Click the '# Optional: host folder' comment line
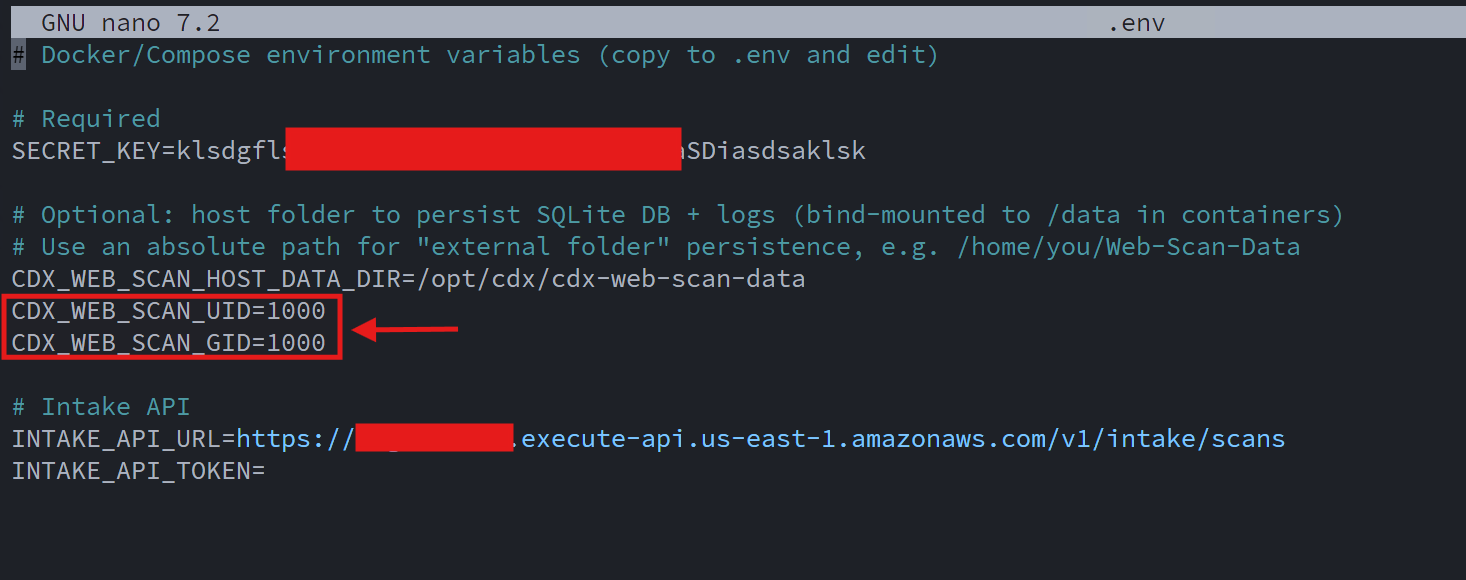 coord(677,215)
